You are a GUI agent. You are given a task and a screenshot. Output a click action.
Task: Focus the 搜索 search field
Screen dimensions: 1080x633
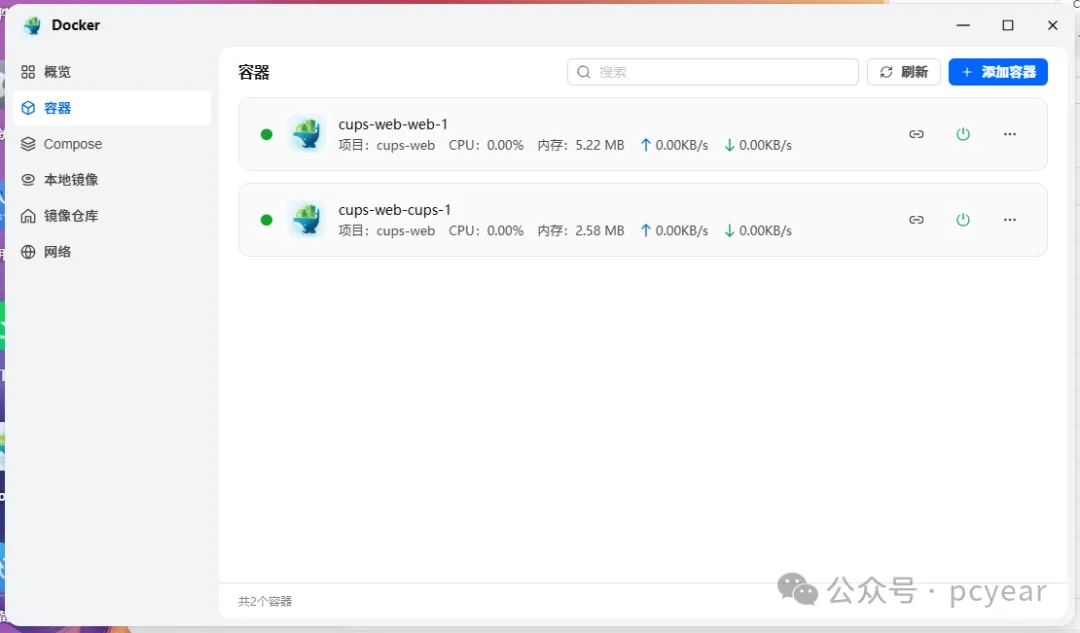pyautogui.click(x=713, y=72)
